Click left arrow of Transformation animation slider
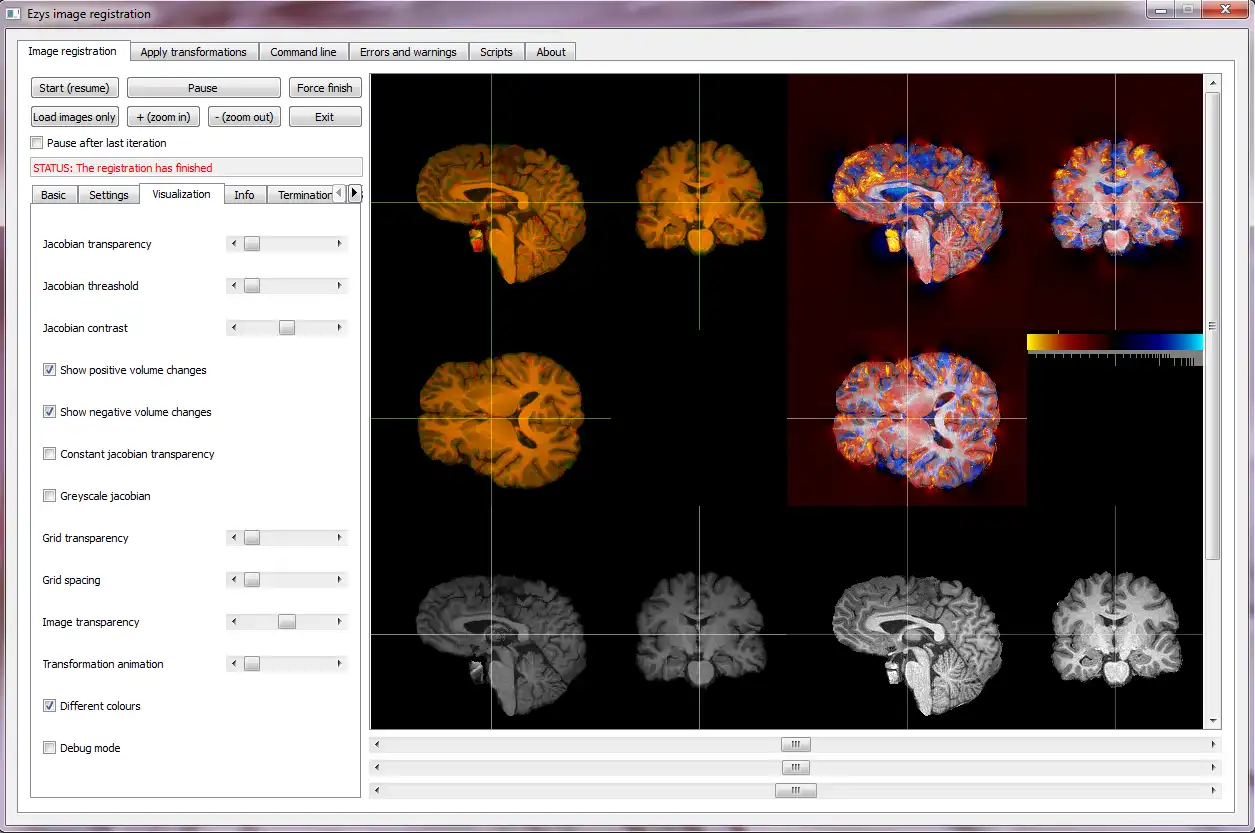 (x=234, y=664)
